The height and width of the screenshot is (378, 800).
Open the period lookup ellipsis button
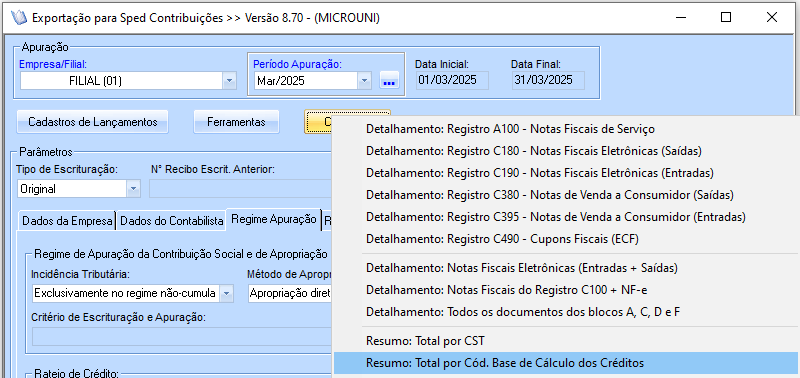coord(389,81)
